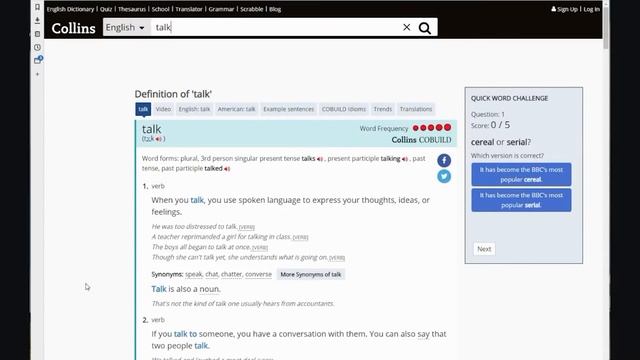Screen dimensions: 640x360
Task: Click the 'noun' link in 'Talk is also a noun'
Action: [x=209, y=289]
